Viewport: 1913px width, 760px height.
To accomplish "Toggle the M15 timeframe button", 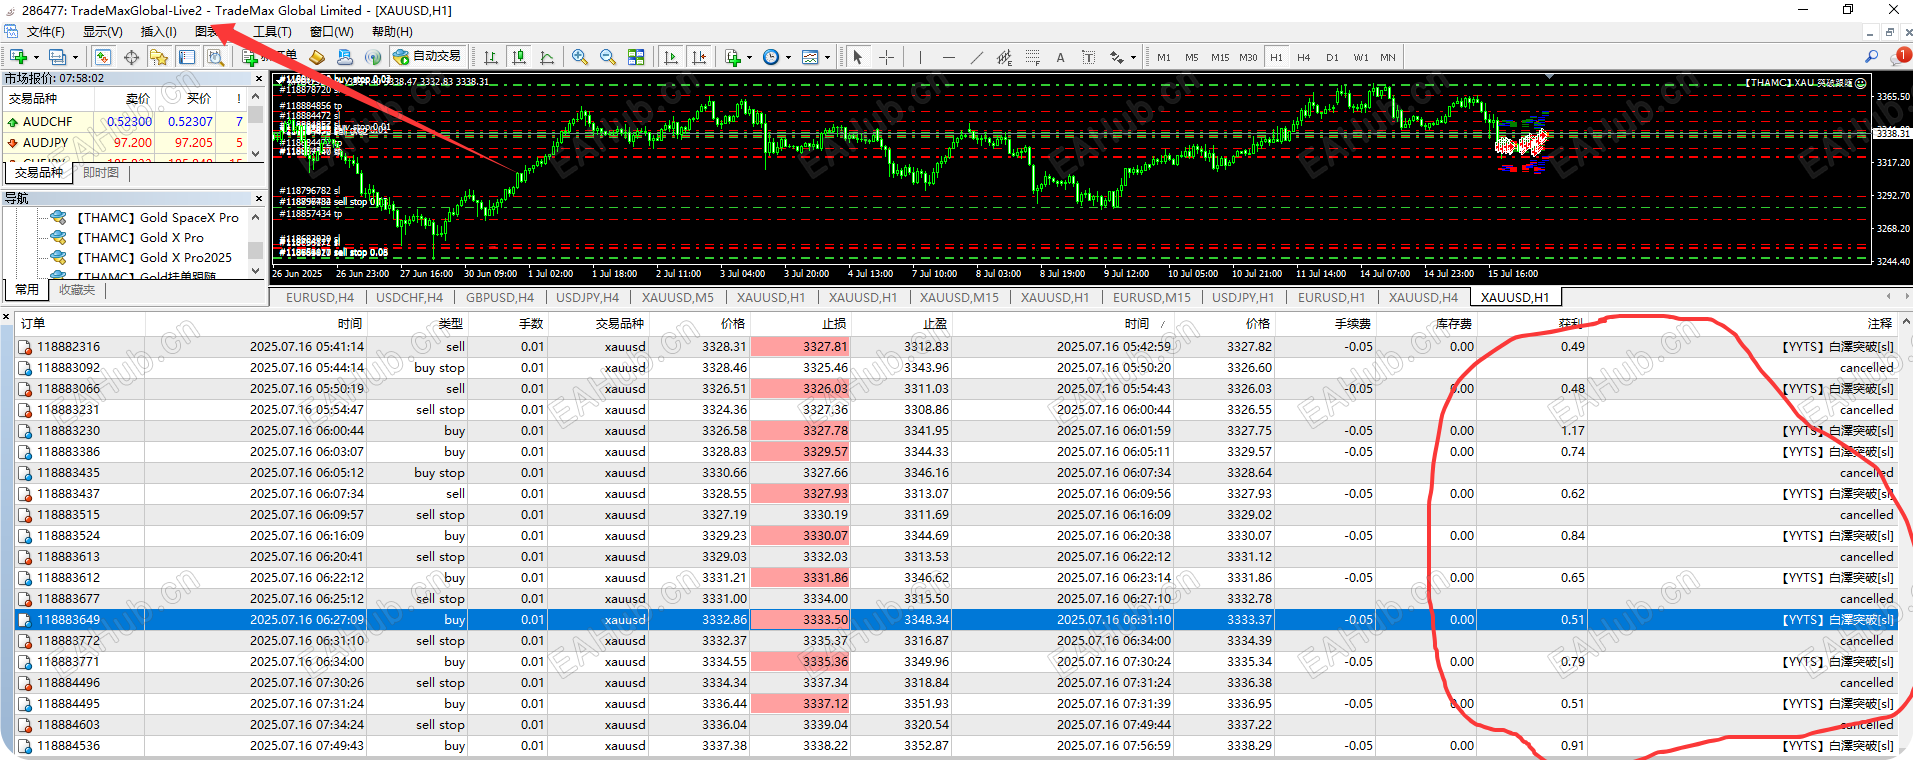I will (x=1220, y=58).
